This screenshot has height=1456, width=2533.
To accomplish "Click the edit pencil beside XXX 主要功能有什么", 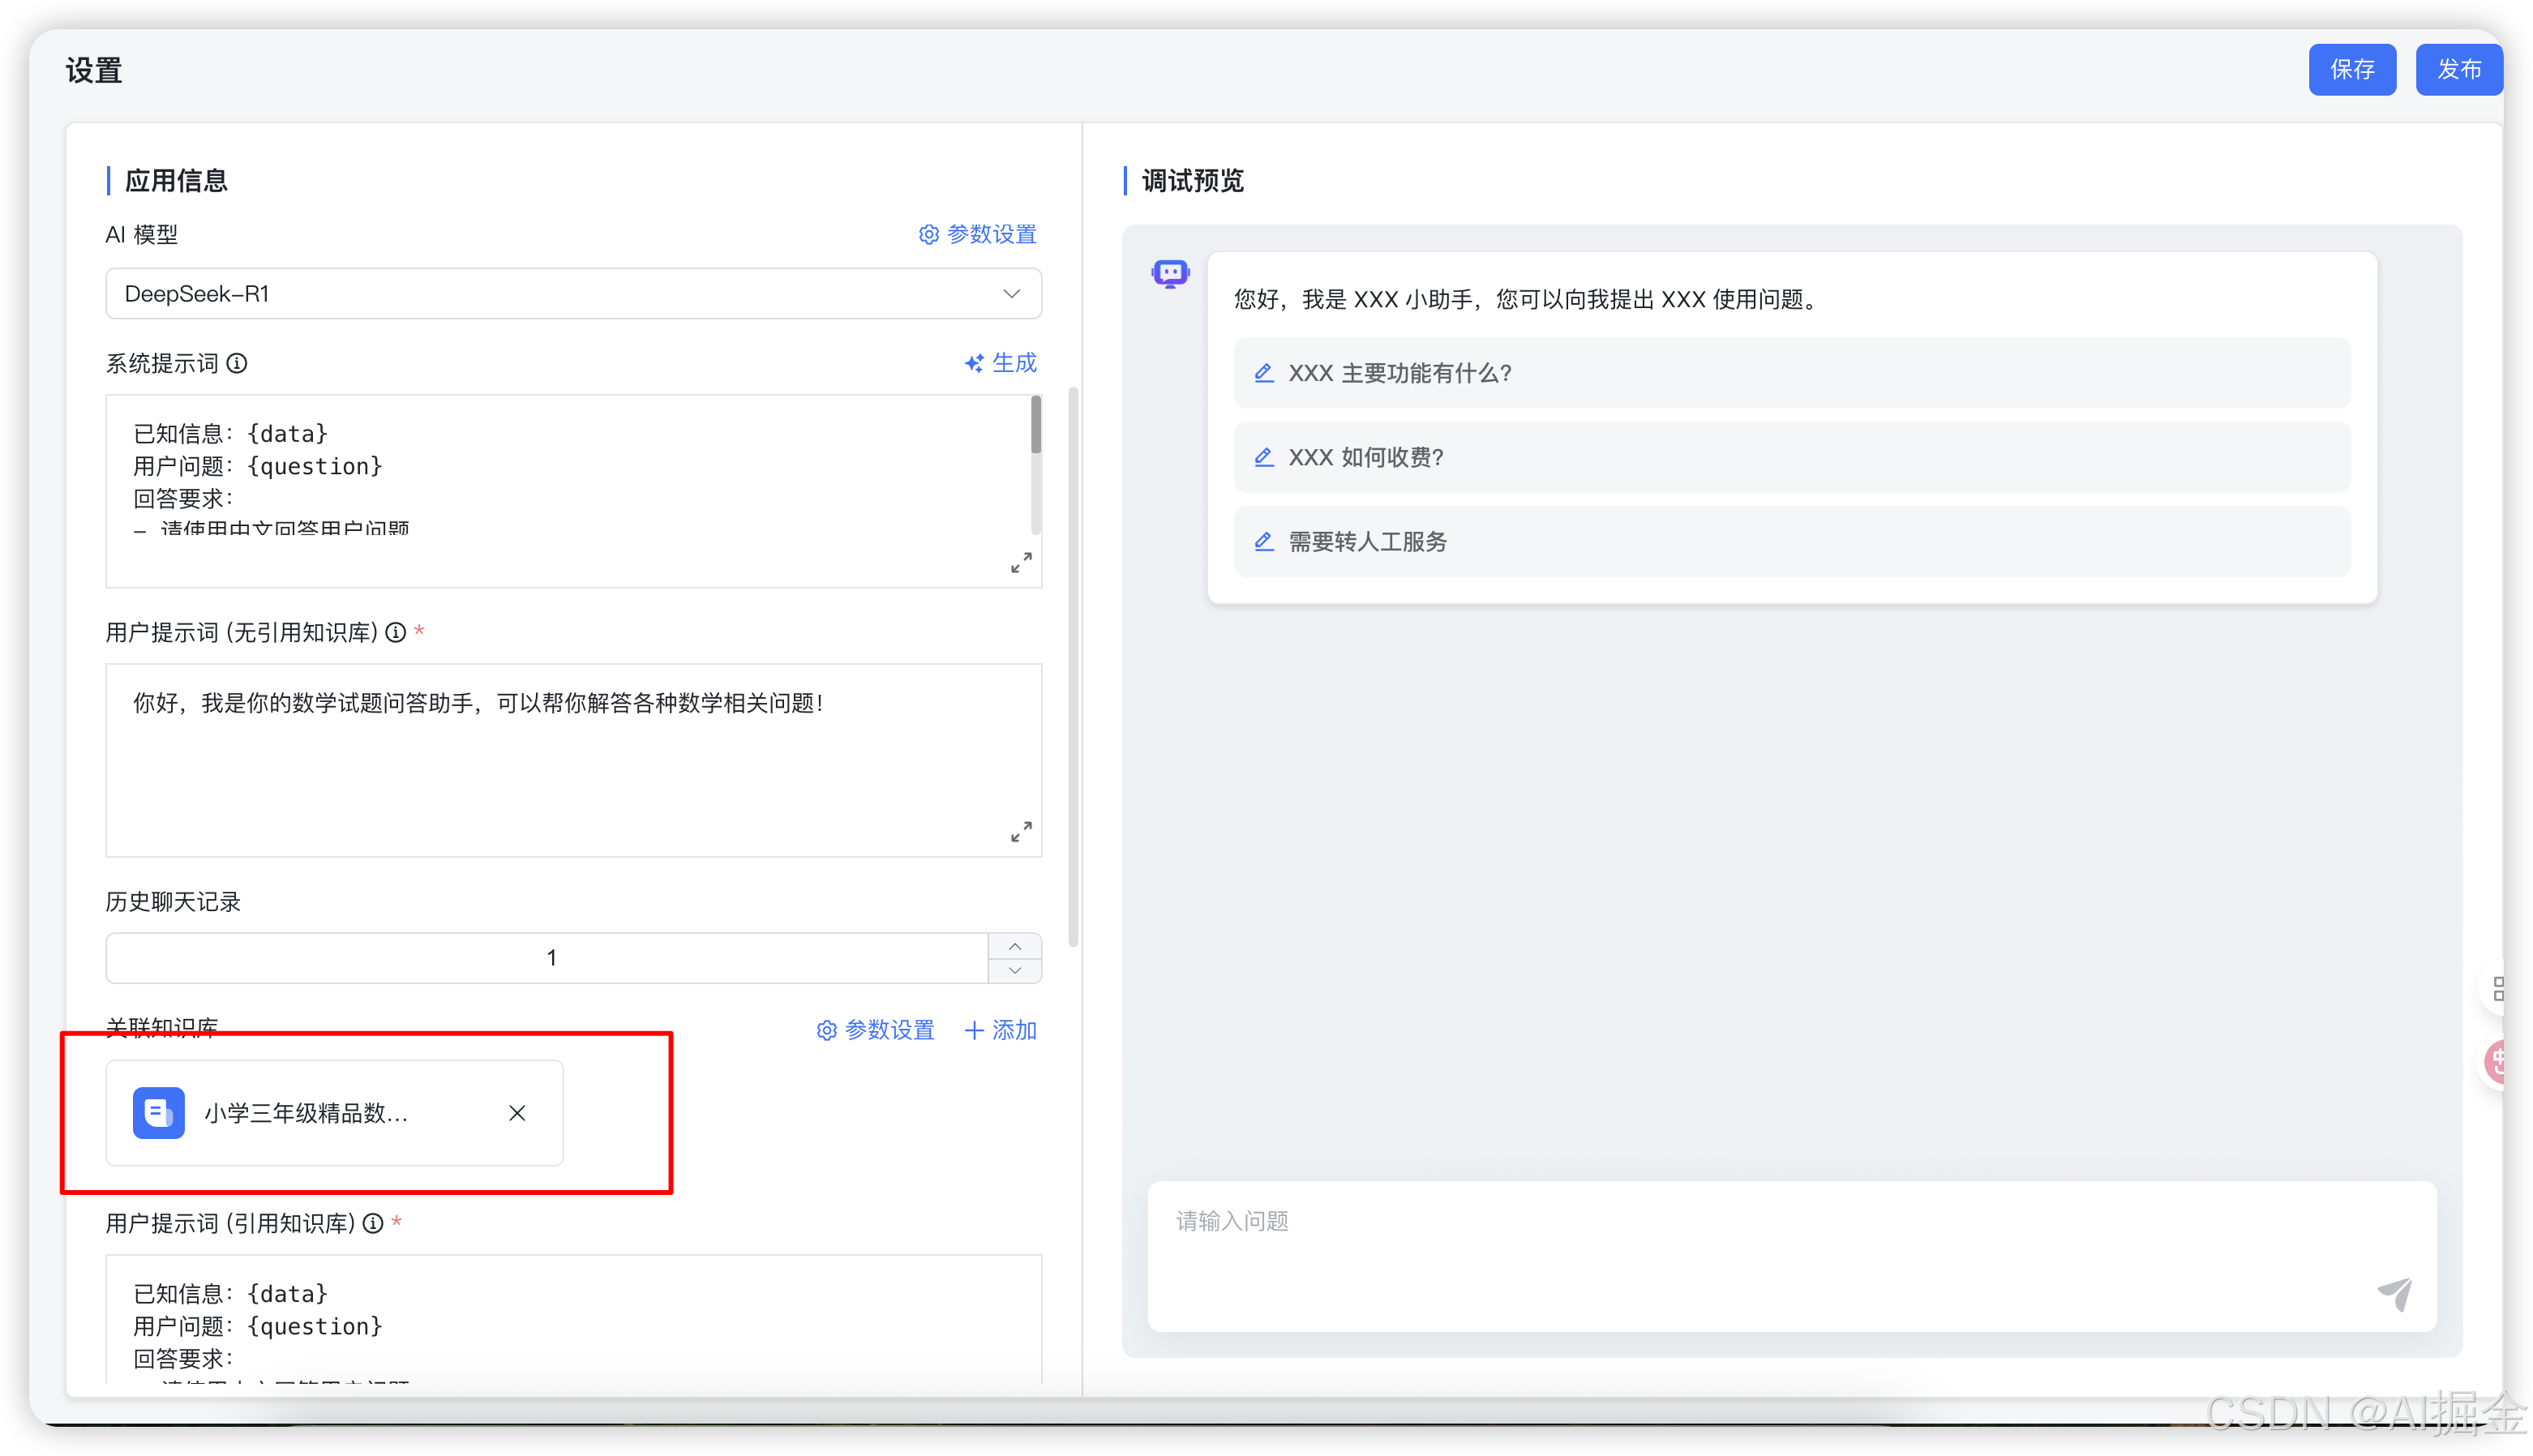I will 1263,372.
